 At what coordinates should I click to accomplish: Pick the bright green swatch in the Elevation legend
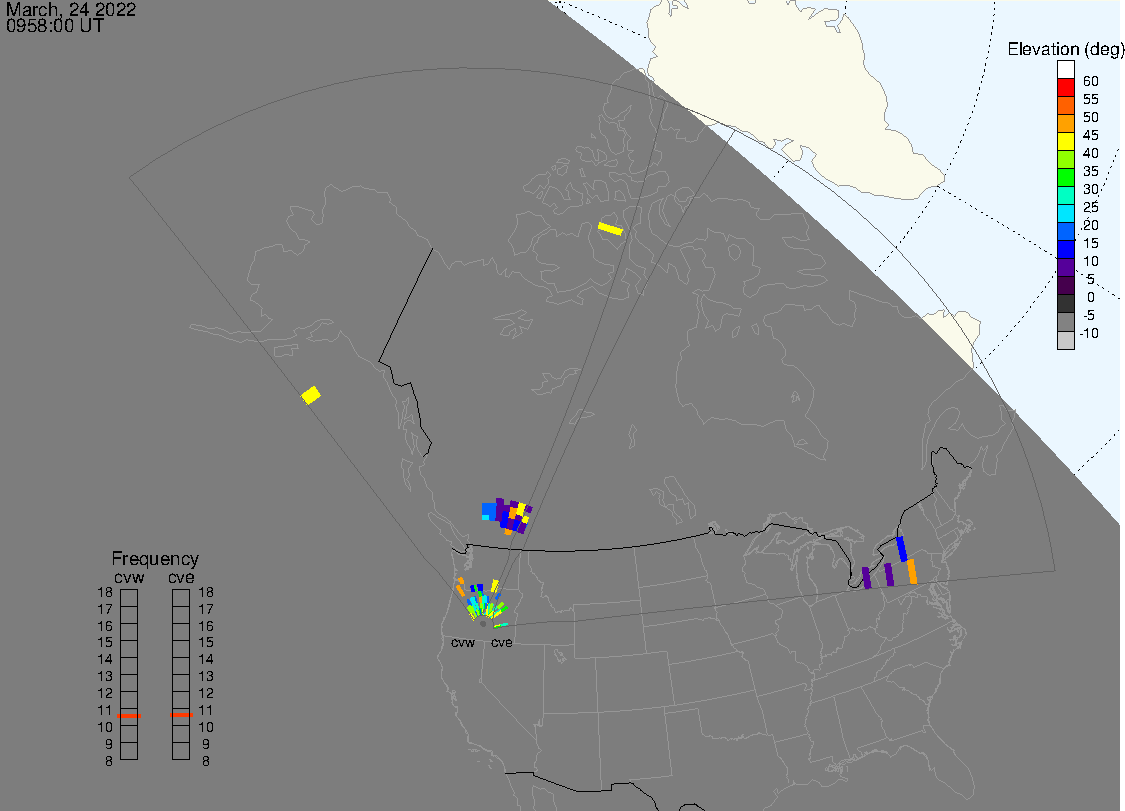click(1065, 178)
